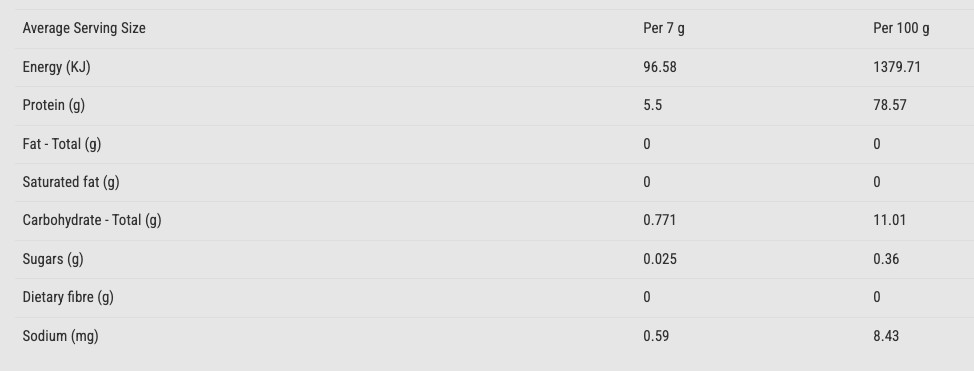Click the Saturated fat (g) label
The image size is (974, 371).
tap(71, 182)
